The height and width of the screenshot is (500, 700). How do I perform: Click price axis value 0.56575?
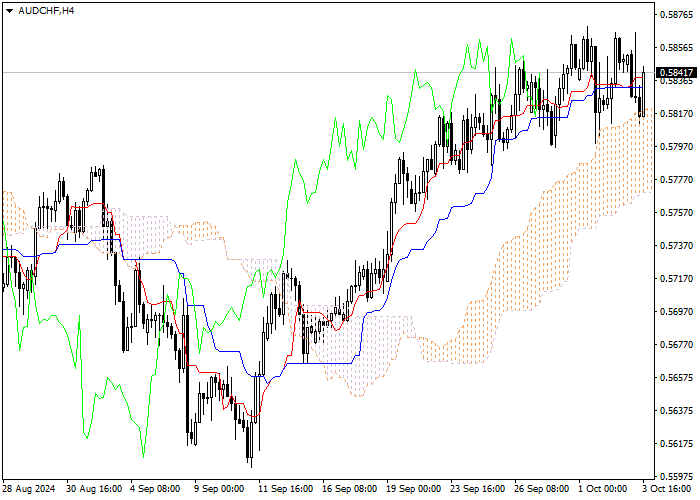coord(677,378)
